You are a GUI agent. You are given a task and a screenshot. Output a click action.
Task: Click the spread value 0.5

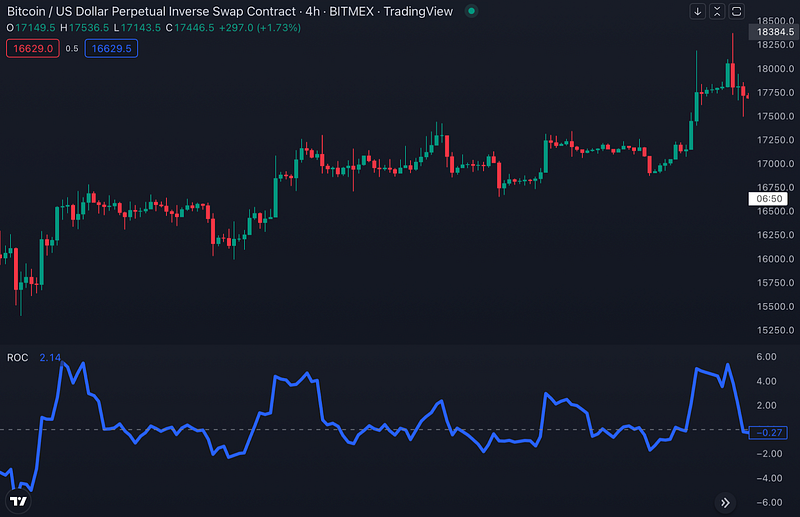click(72, 48)
